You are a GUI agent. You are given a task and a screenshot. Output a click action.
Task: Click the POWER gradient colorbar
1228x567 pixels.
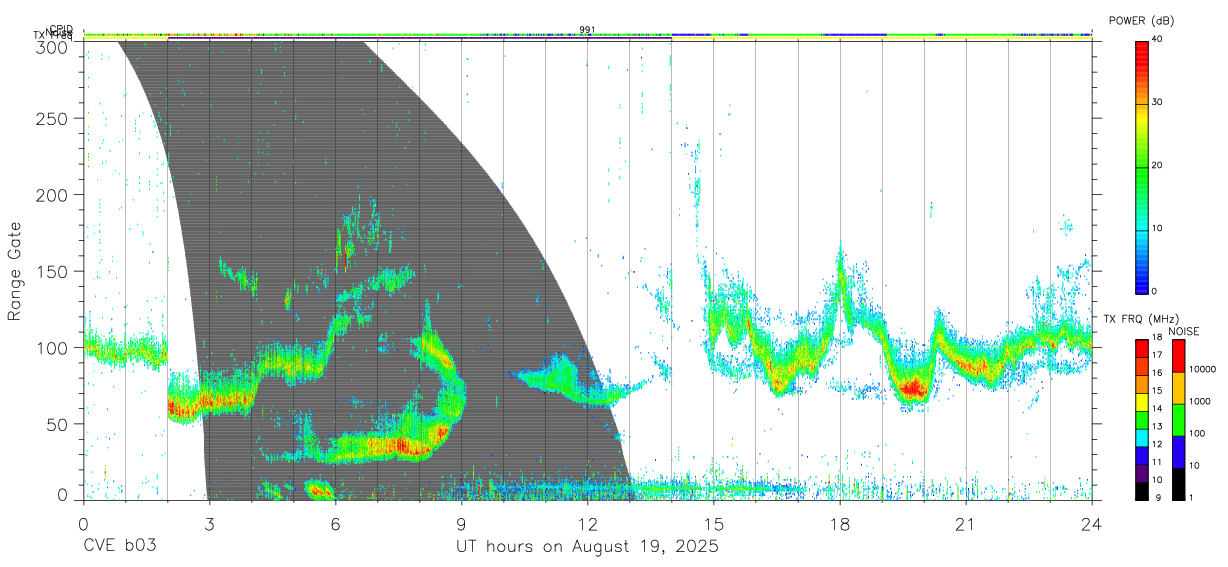pyautogui.click(x=1141, y=166)
